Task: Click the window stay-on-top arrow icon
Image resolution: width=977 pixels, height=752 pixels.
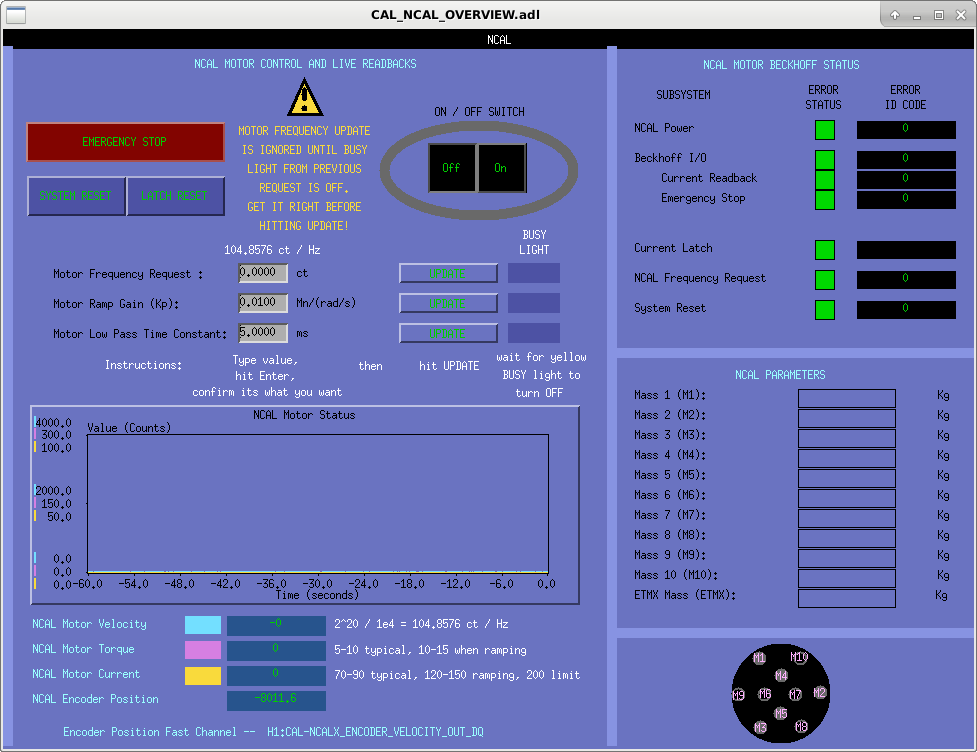Action: point(895,15)
